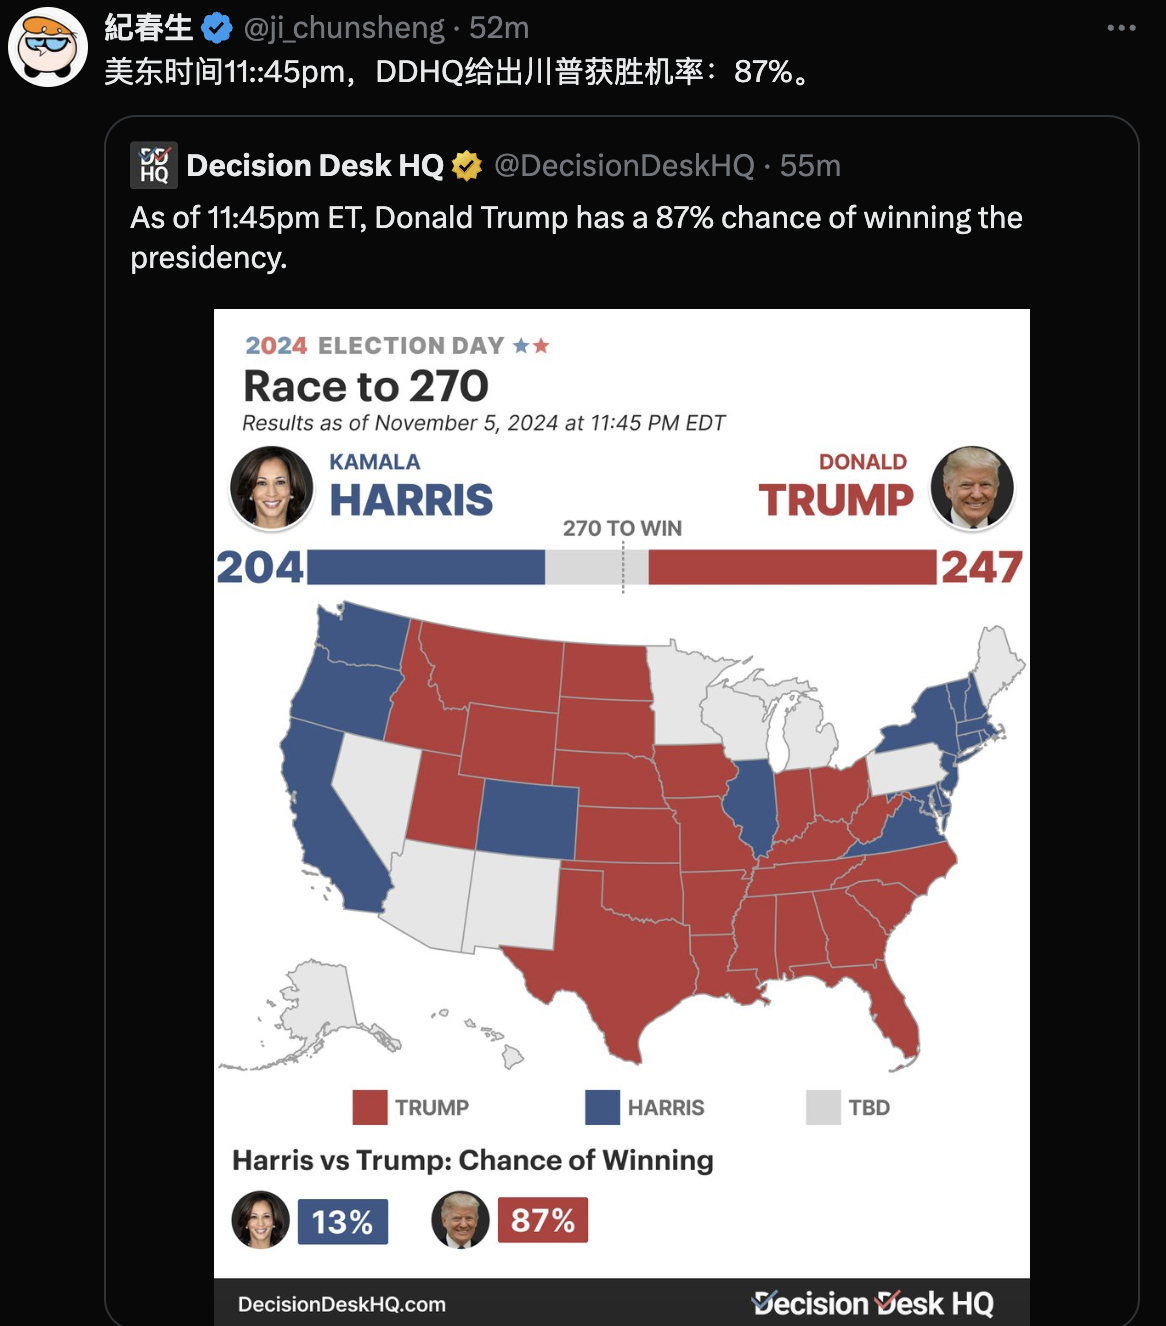Click the blue HARRIS legend swatch
Screen dimensions: 1166x1326
coord(602,1107)
